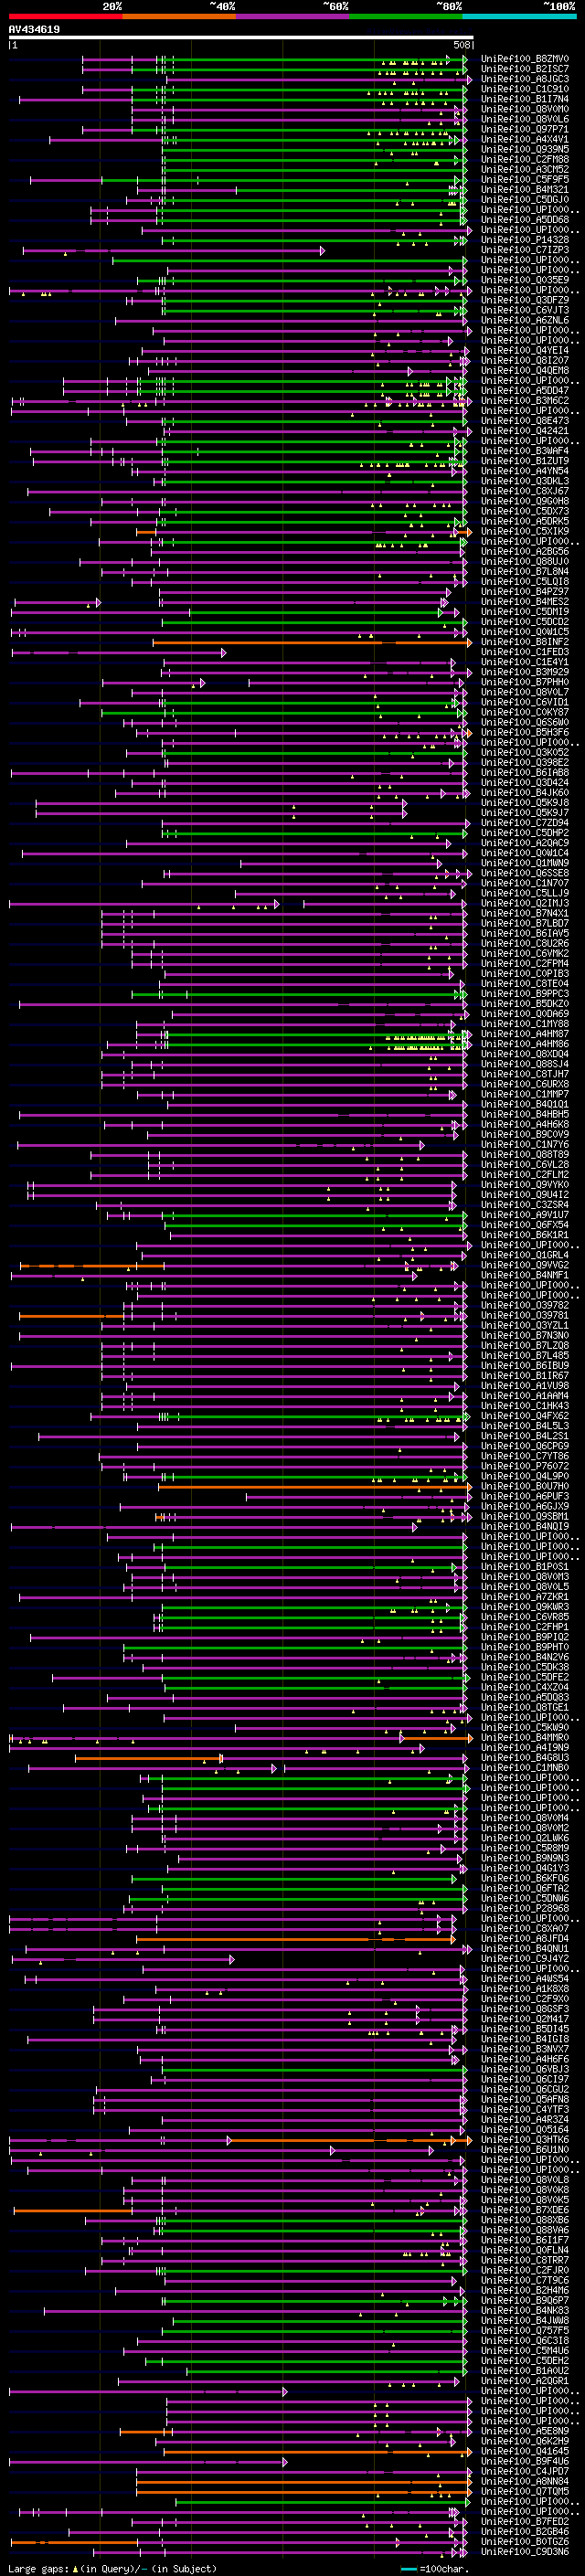
Task: Choose hit label UniRef100_Q3DFZ9
Action: (524, 300)
